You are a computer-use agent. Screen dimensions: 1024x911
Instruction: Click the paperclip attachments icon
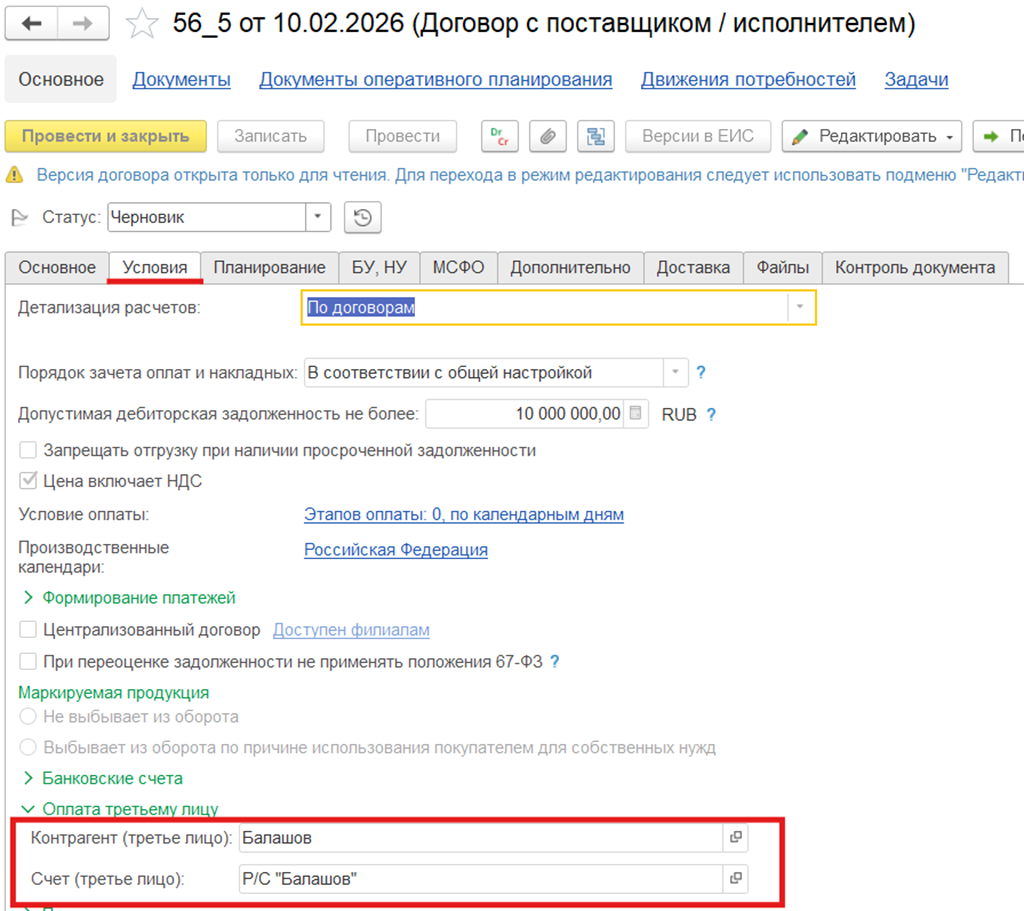click(547, 136)
